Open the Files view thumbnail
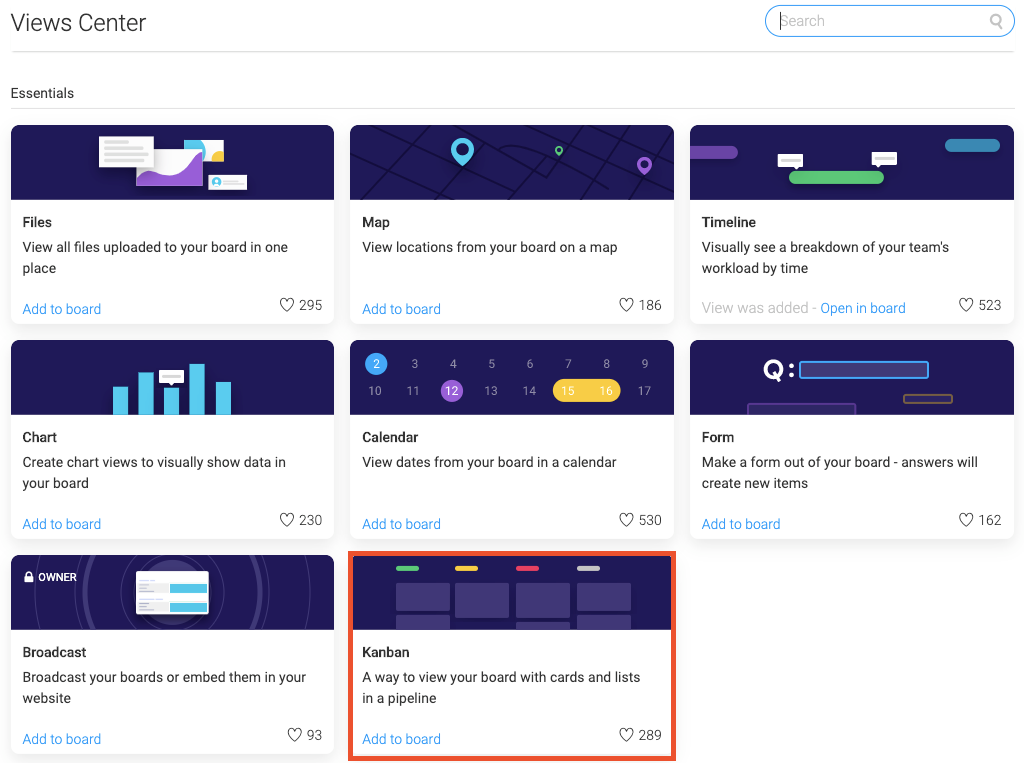The width and height of the screenshot is (1024, 763). click(172, 163)
